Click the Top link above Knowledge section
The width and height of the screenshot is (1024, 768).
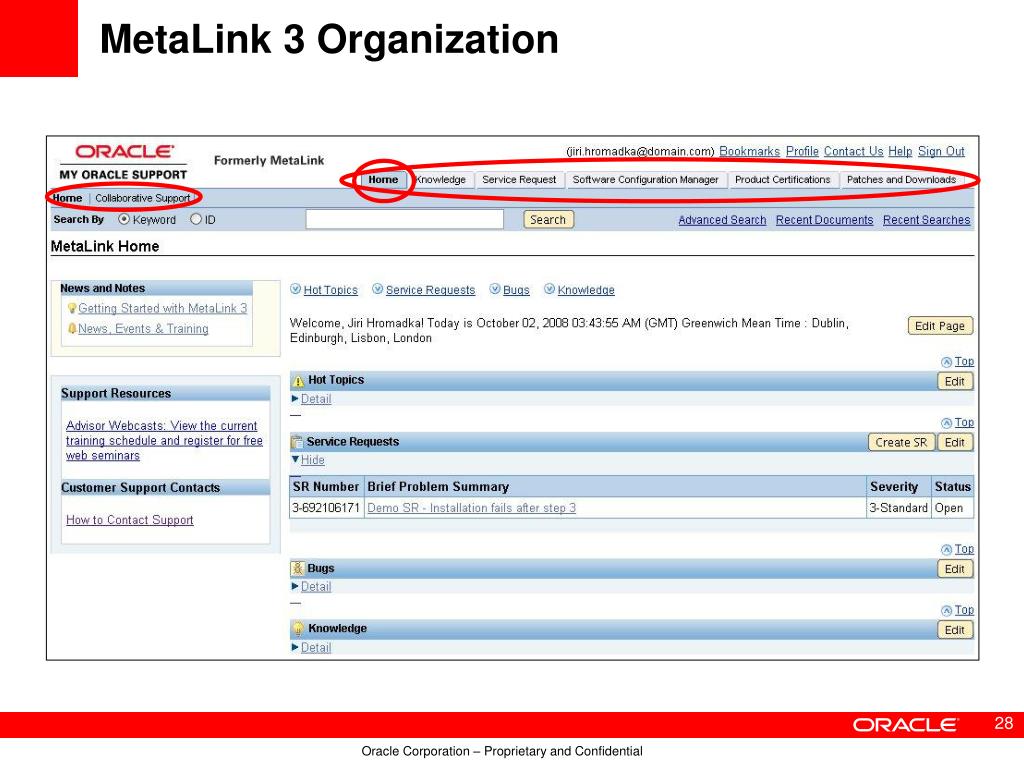coord(964,610)
